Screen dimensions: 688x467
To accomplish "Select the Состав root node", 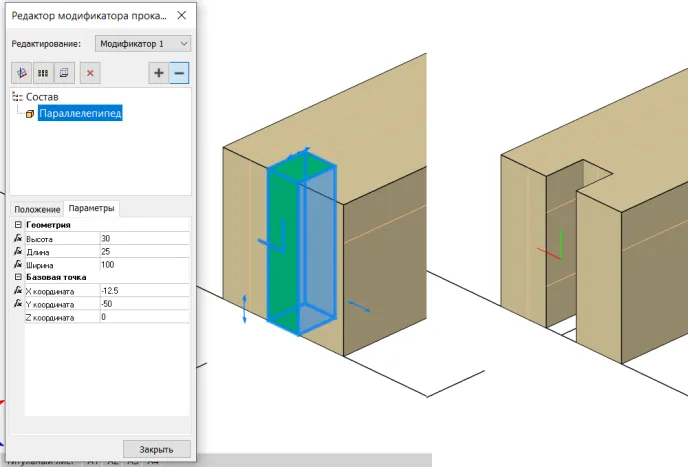I will point(42,97).
